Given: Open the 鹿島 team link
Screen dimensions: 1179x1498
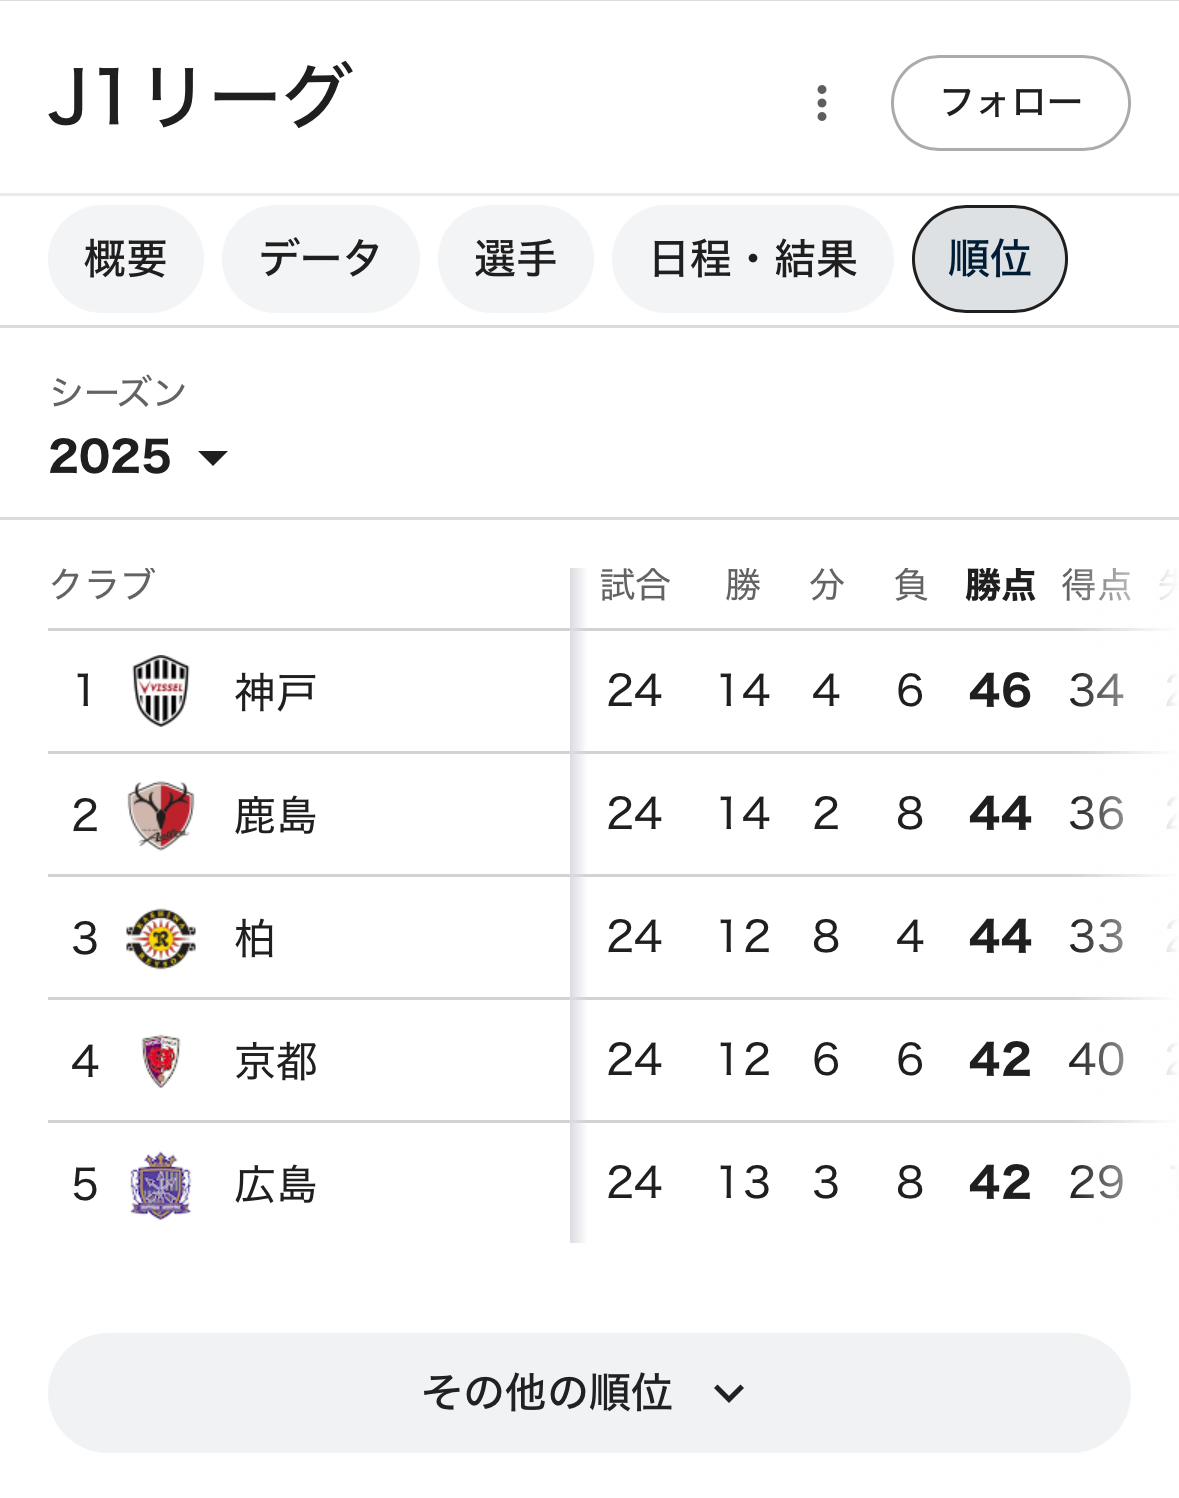Looking at the screenshot, I should [x=276, y=815].
